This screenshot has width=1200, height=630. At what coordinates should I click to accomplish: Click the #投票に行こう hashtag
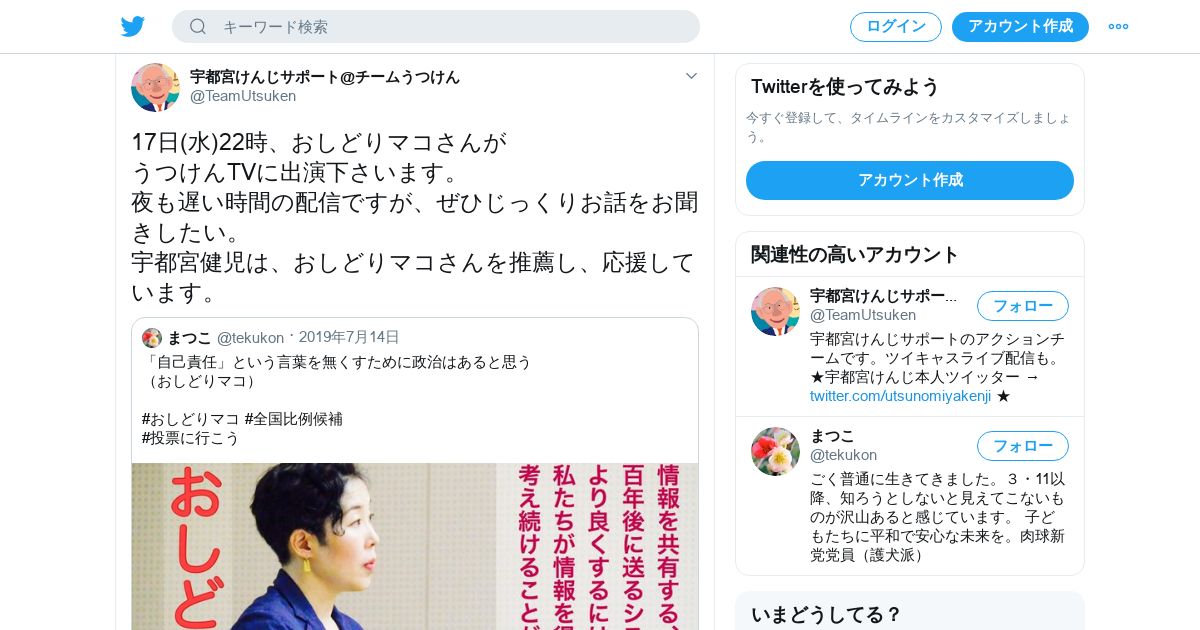(191, 438)
